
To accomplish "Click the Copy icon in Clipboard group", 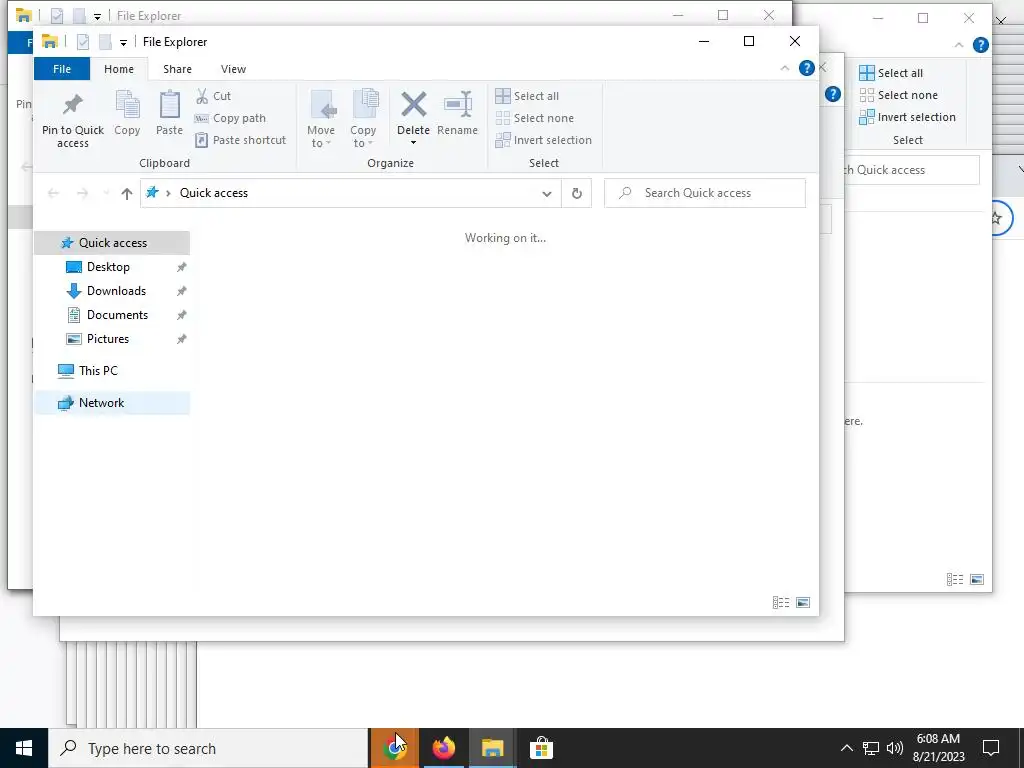I will (127, 105).
